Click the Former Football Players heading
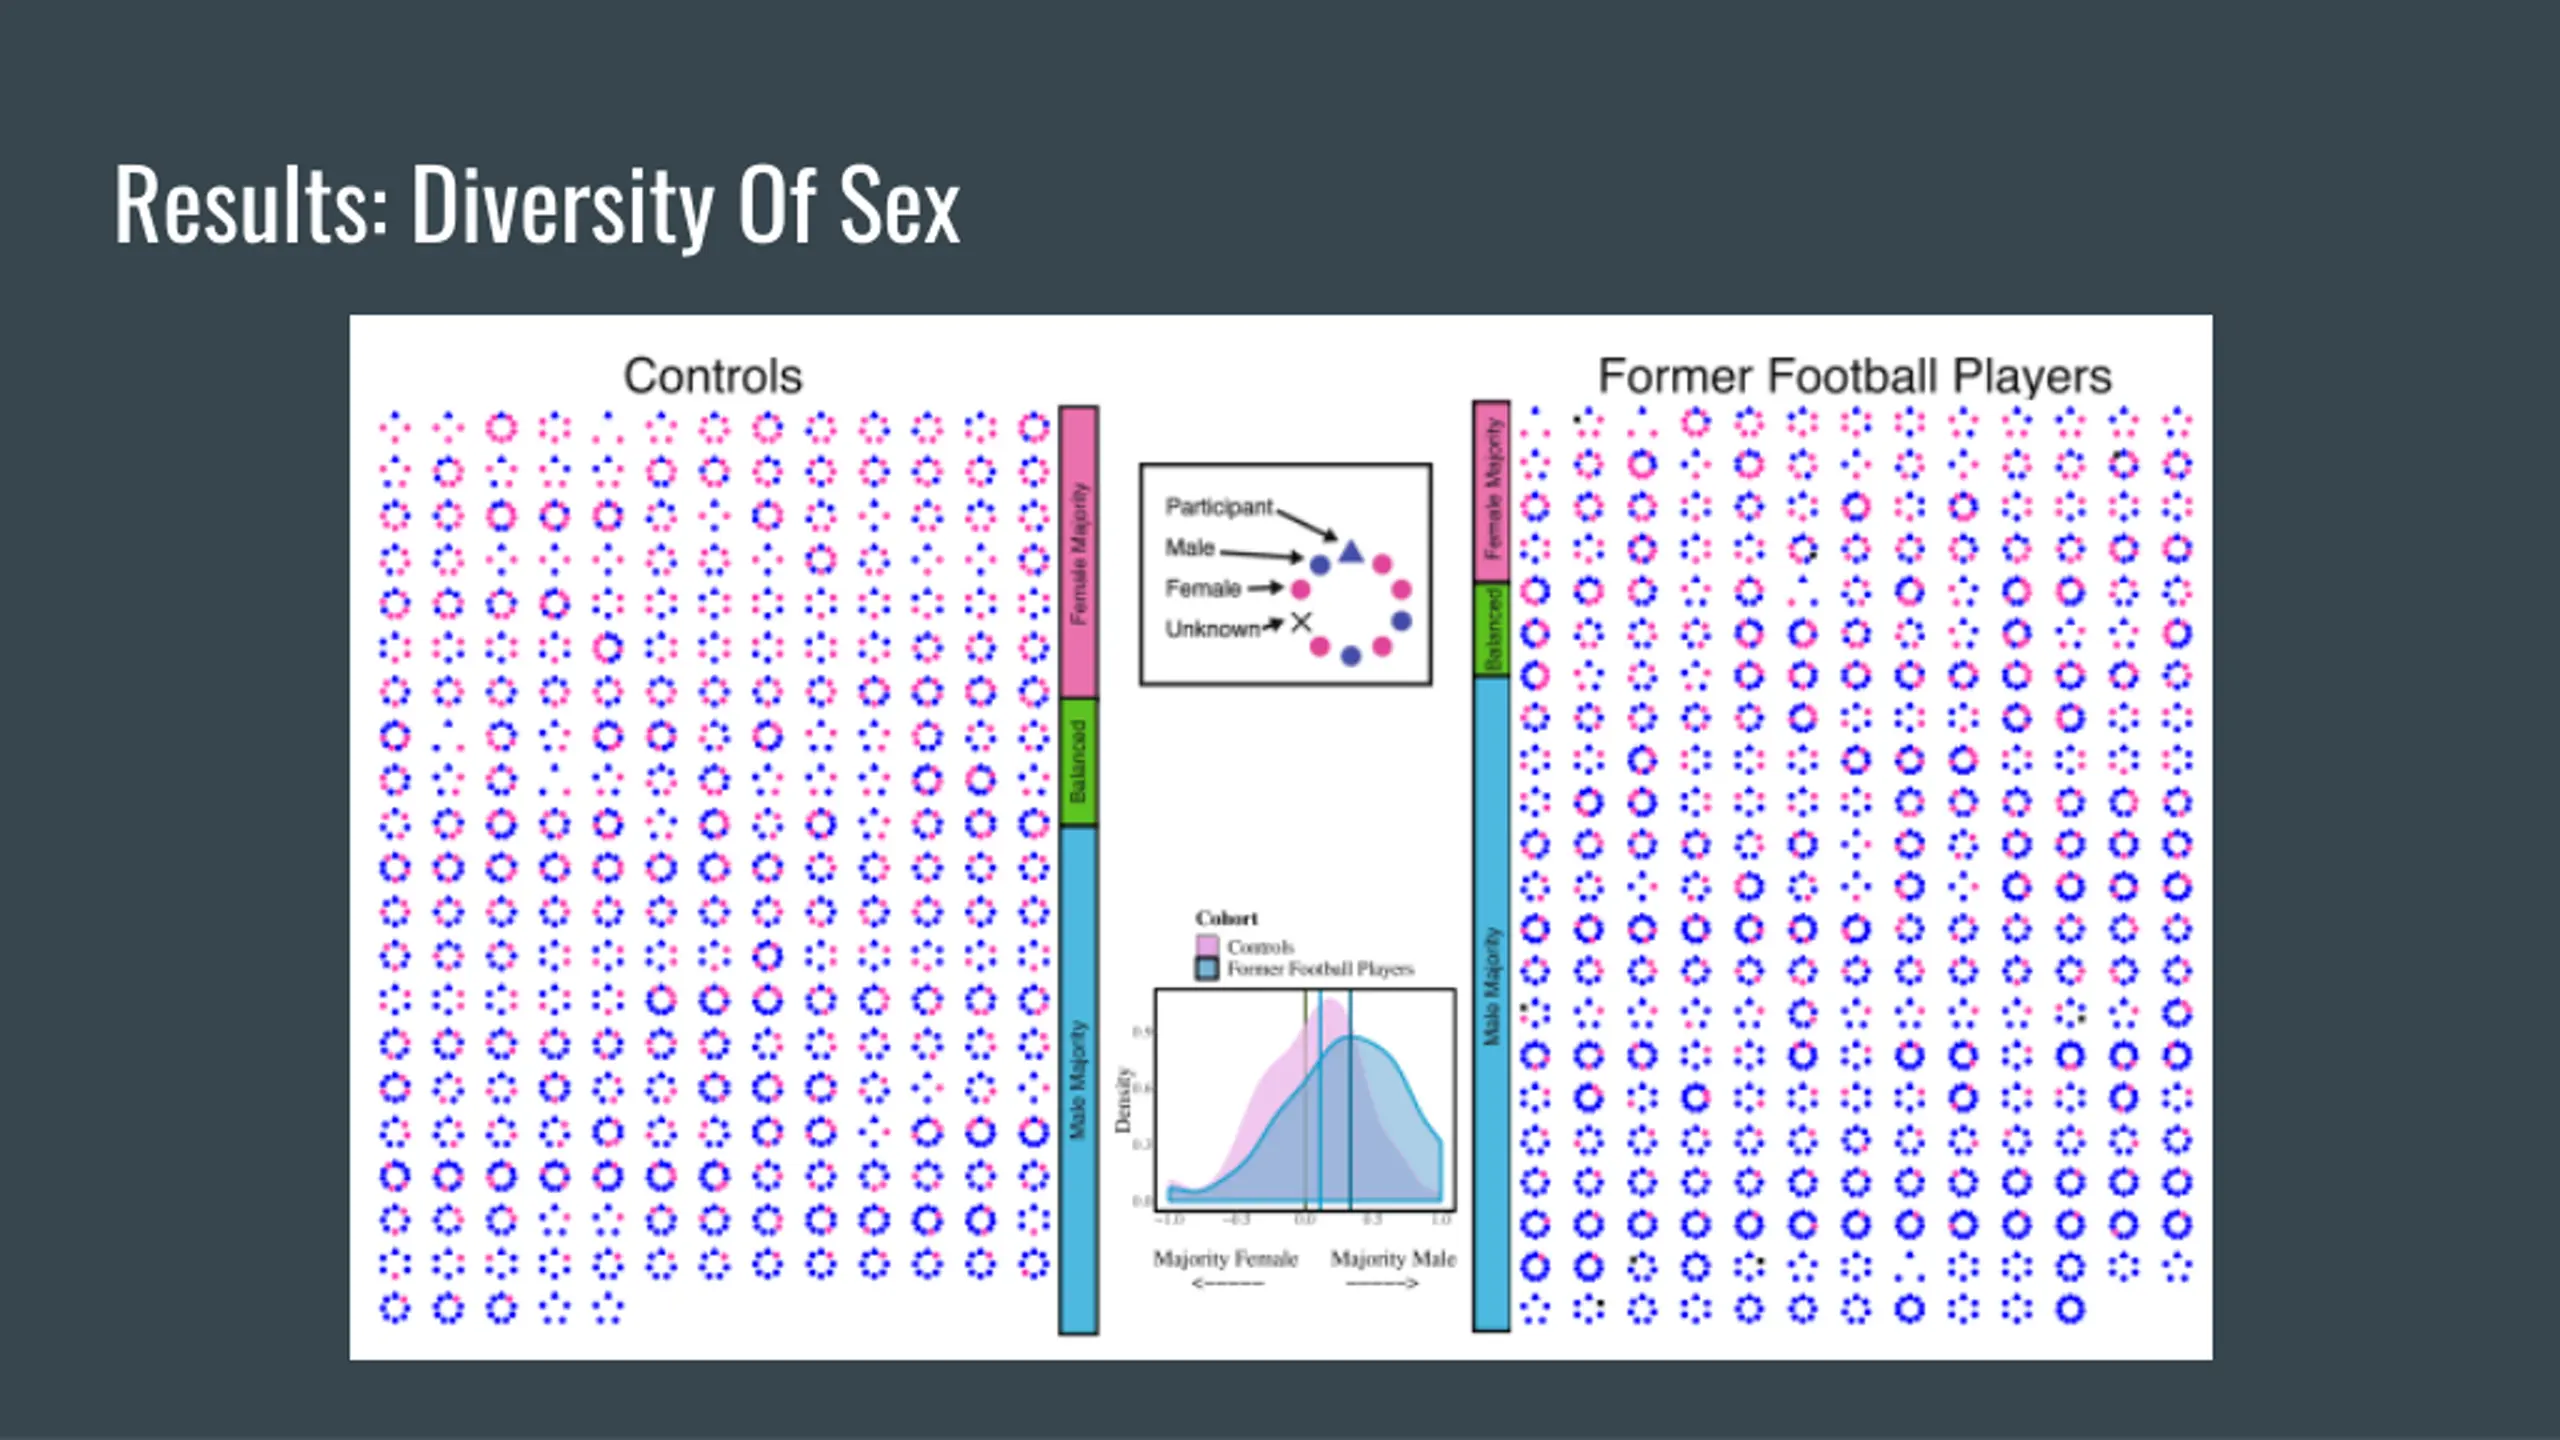This screenshot has height=1440, width=2560. pyautogui.click(x=1855, y=377)
